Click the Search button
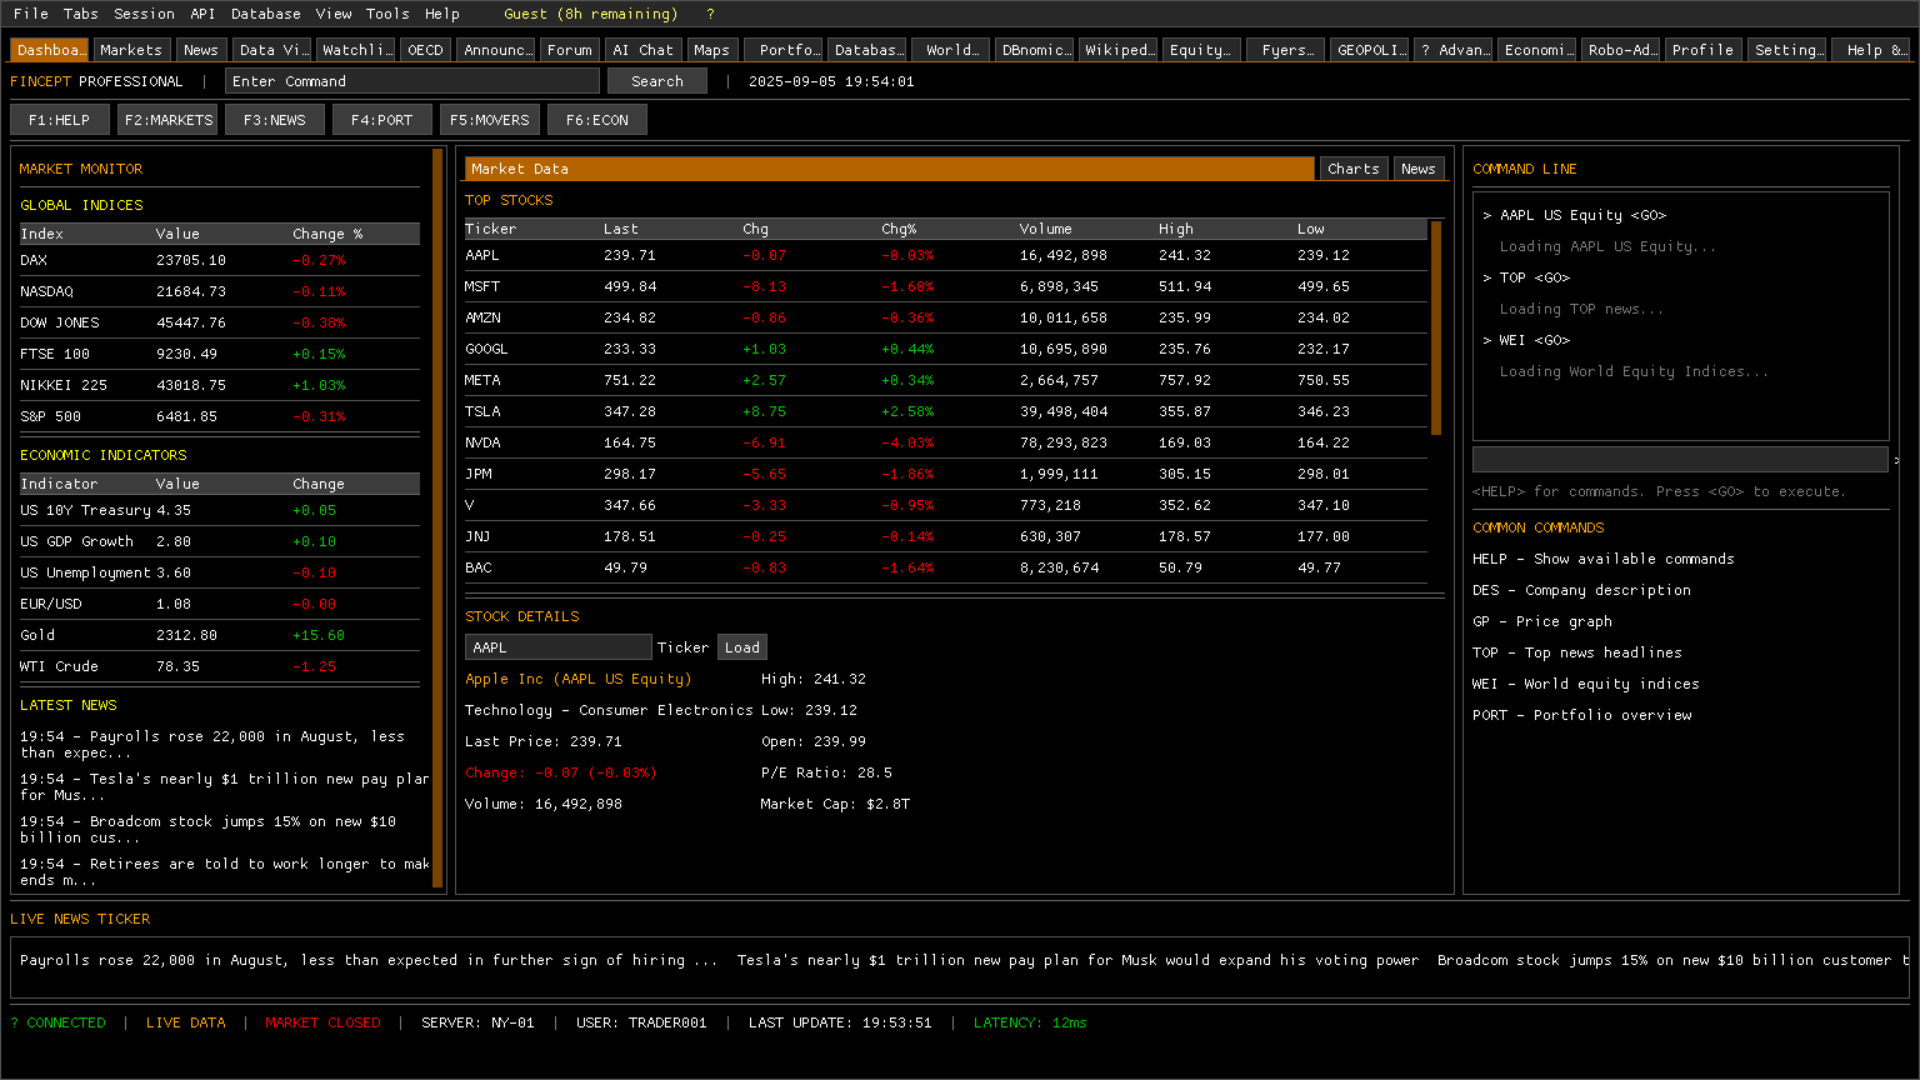Screen dimensions: 1920x1080 (x=657, y=81)
